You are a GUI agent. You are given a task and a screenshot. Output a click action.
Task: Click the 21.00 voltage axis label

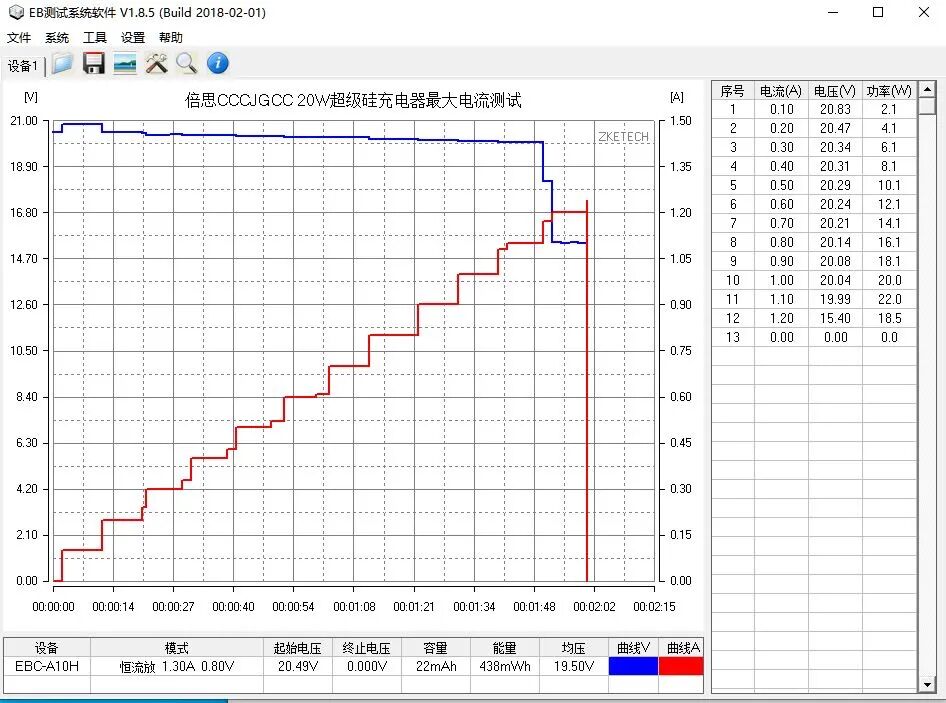[24, 121]
